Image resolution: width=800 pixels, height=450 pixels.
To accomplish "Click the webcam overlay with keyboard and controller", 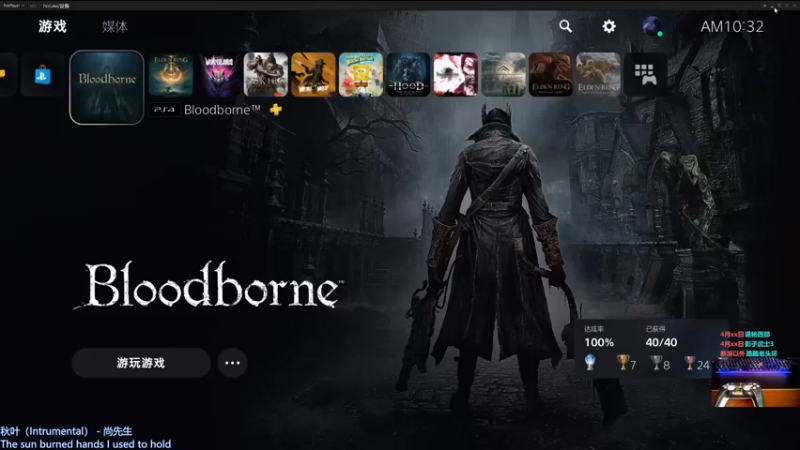I will [756, 382].
